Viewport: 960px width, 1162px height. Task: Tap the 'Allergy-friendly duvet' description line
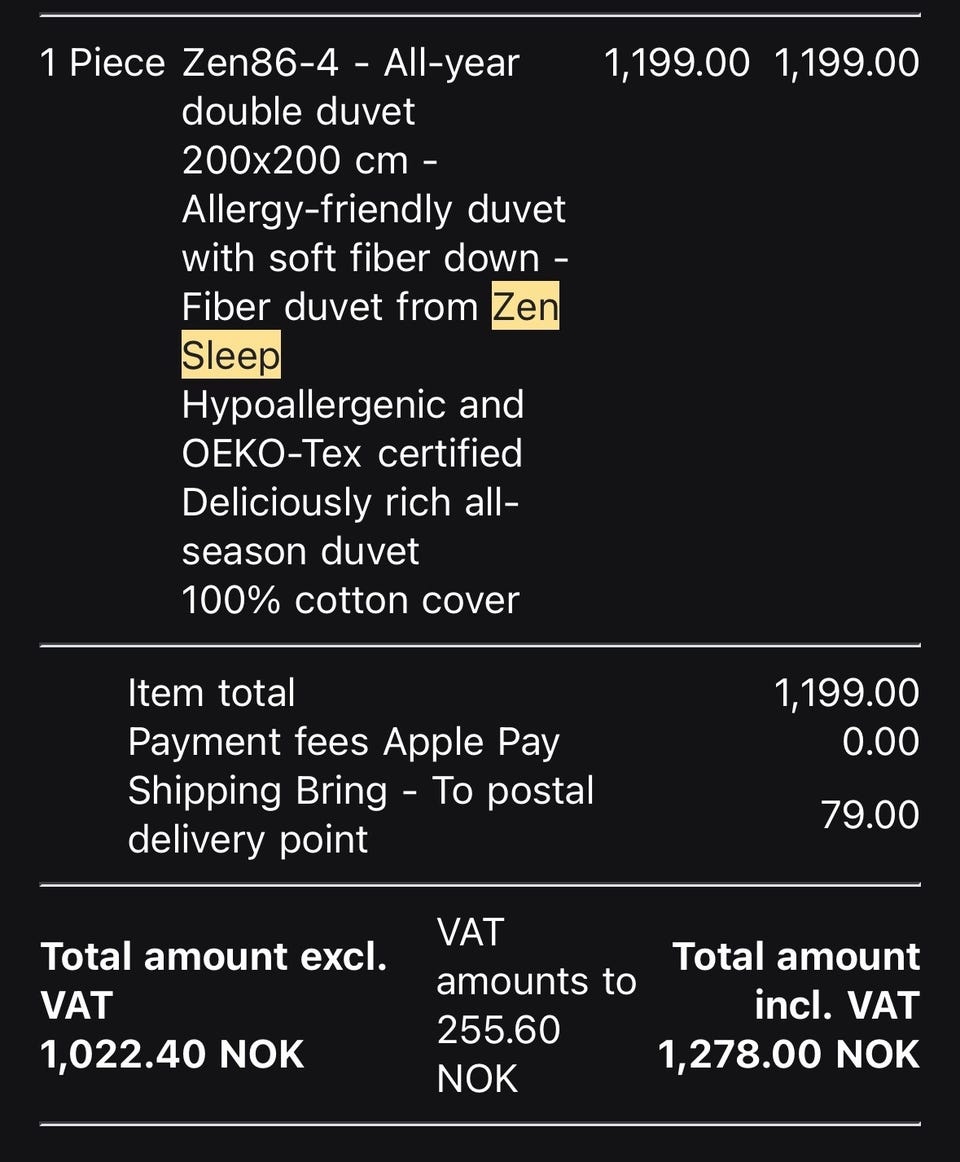point(374,209)
